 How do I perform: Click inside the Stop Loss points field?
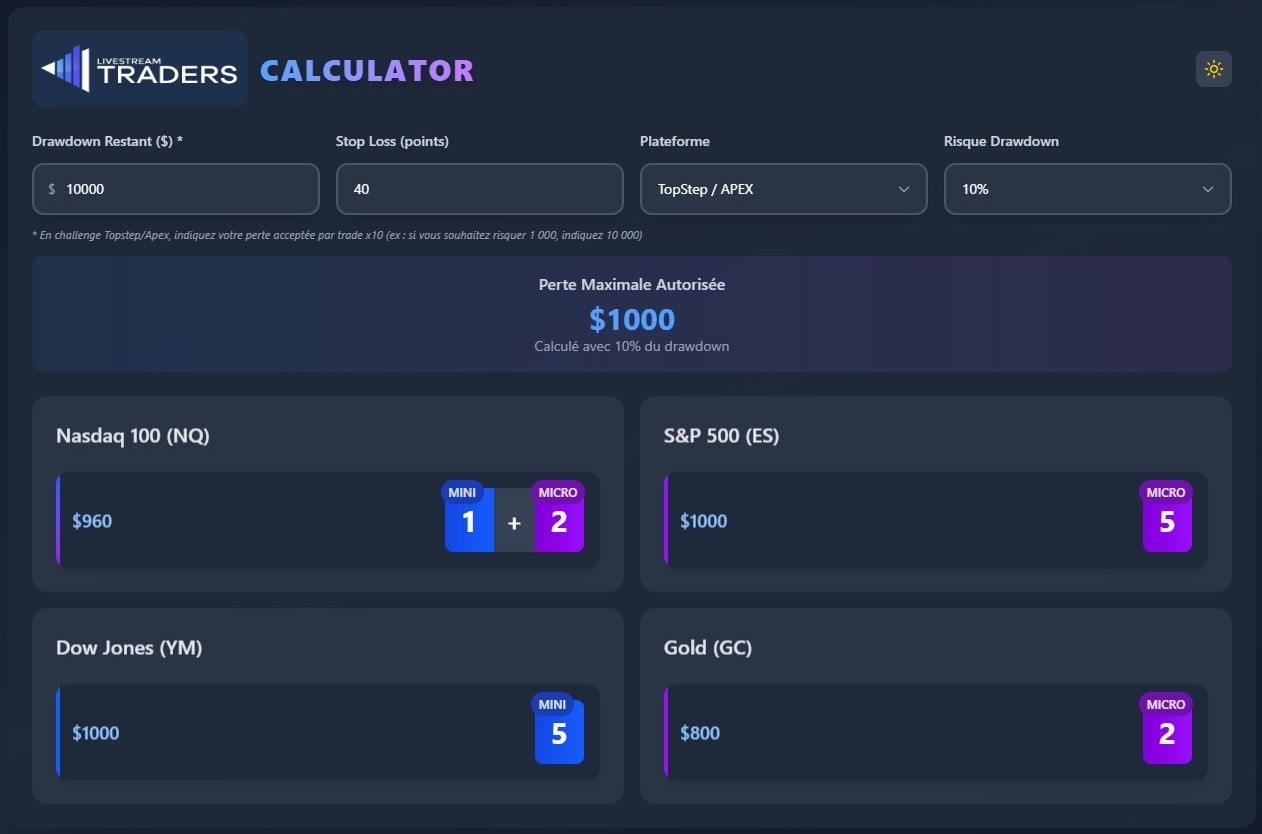pos(479,188)
